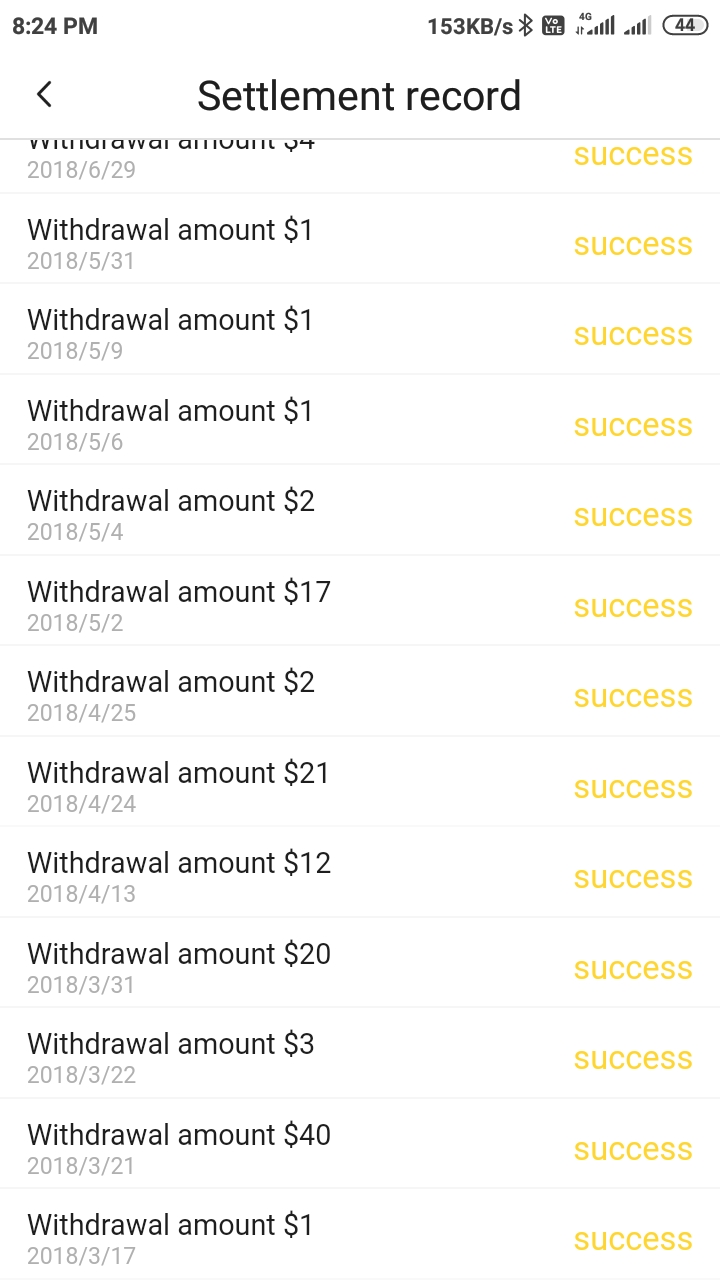The width and height of the screenshot is (720, 1280).
Task: Tap the VoLTE status icon
Action: (x=553, y=26)
